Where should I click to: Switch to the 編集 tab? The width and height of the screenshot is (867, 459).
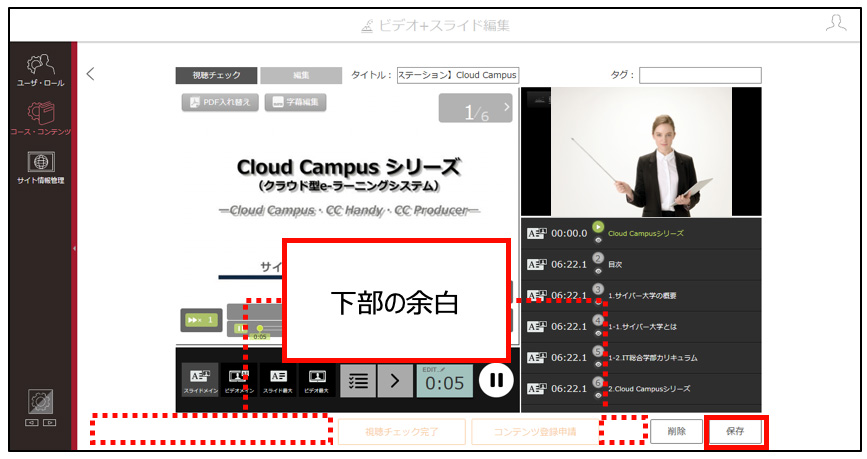tap(301, 75)
